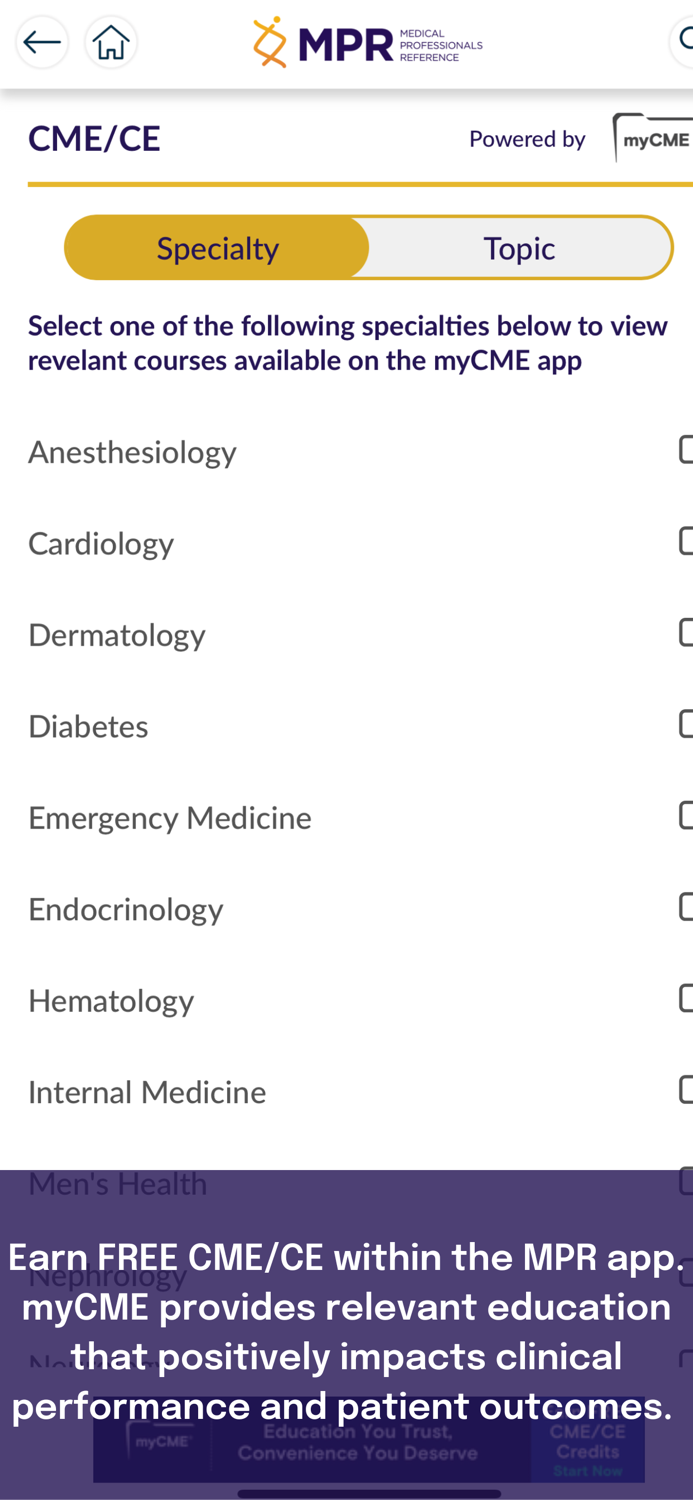693x1500 pixels.
Task: Check the box beside Diabetes
Action: (688, 724)
